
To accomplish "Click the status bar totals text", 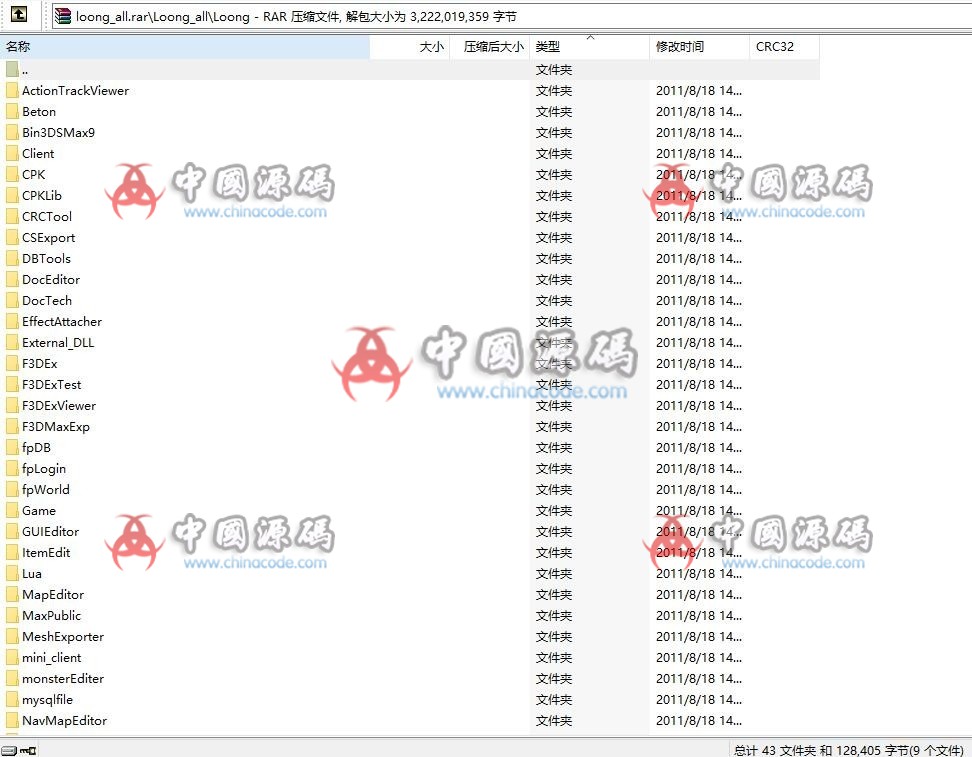I will [846, 750].
